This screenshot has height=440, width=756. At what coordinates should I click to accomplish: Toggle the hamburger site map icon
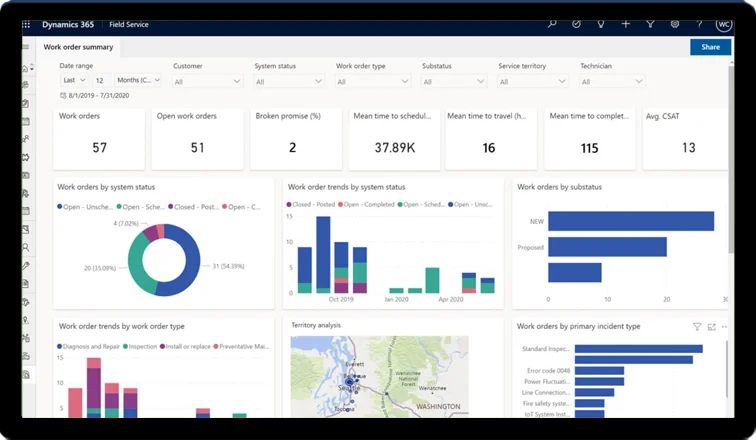click(x=26, y=47)
